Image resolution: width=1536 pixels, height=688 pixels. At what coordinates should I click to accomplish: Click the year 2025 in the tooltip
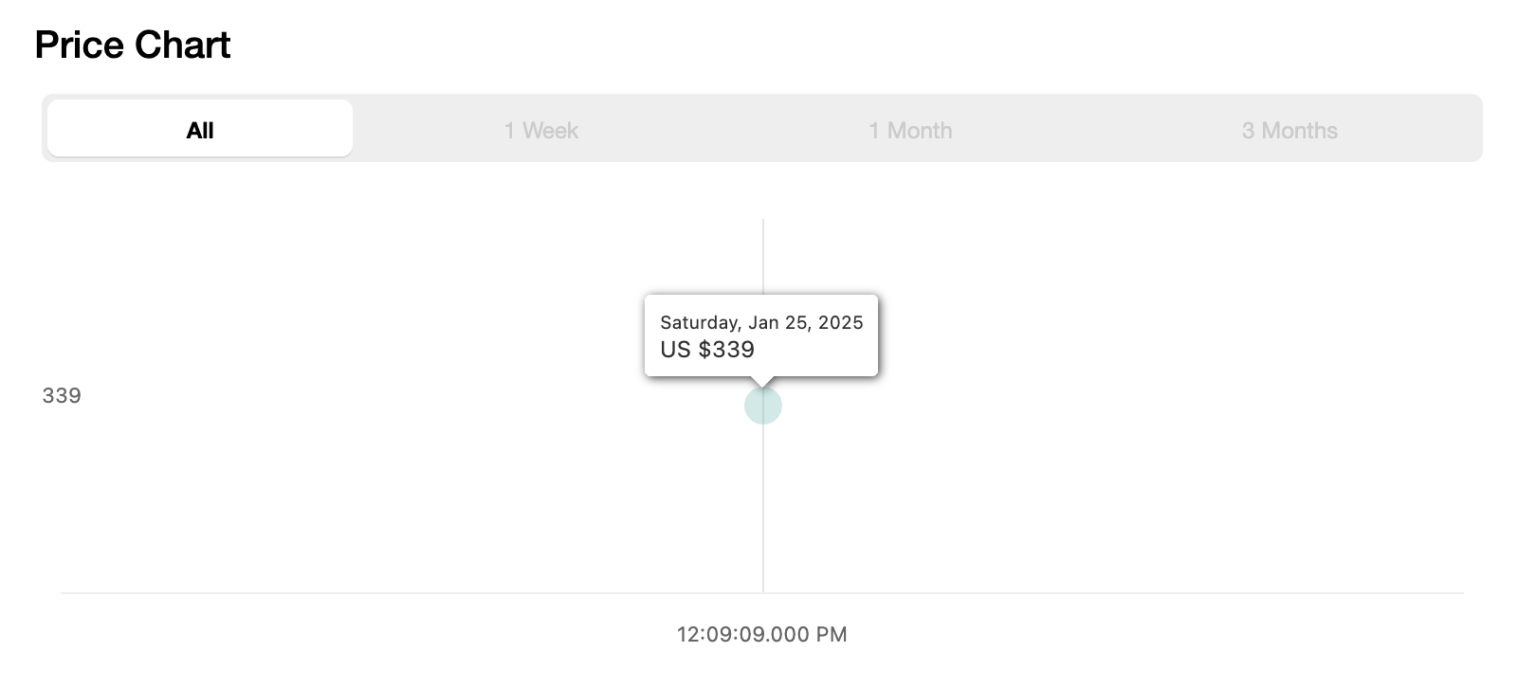[x=840, y=323]
